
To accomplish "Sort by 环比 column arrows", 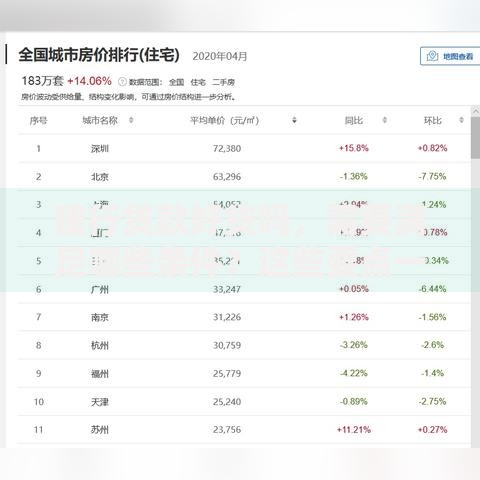I will click(461, 120).
